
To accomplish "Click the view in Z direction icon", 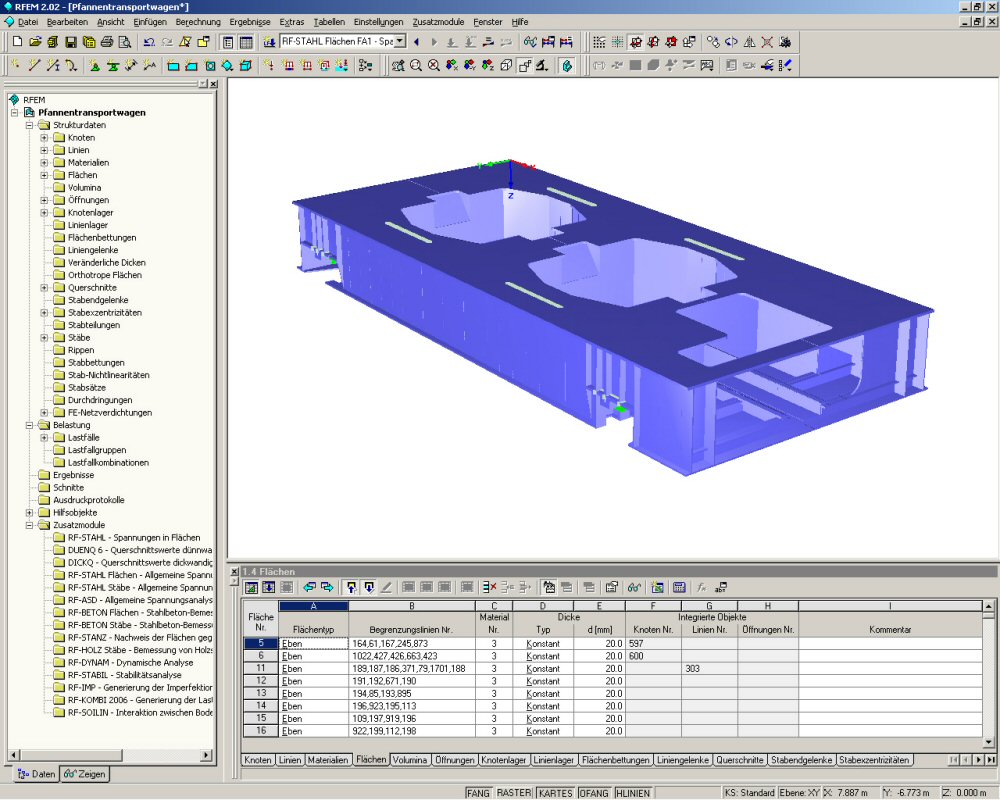I will [487, 65].
